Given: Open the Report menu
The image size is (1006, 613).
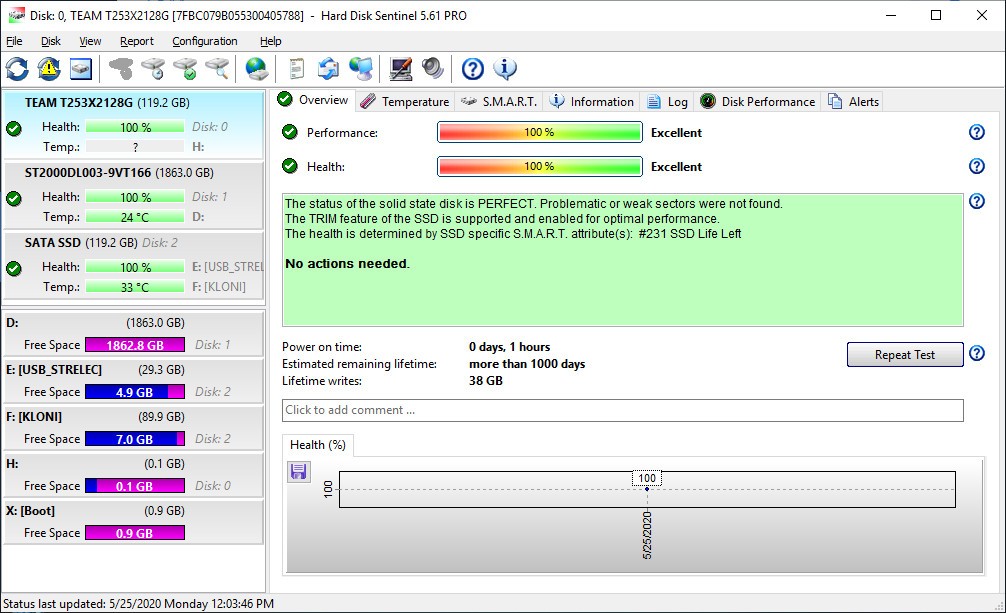Looking at the screenshot, I should click(x=136, y=41).
